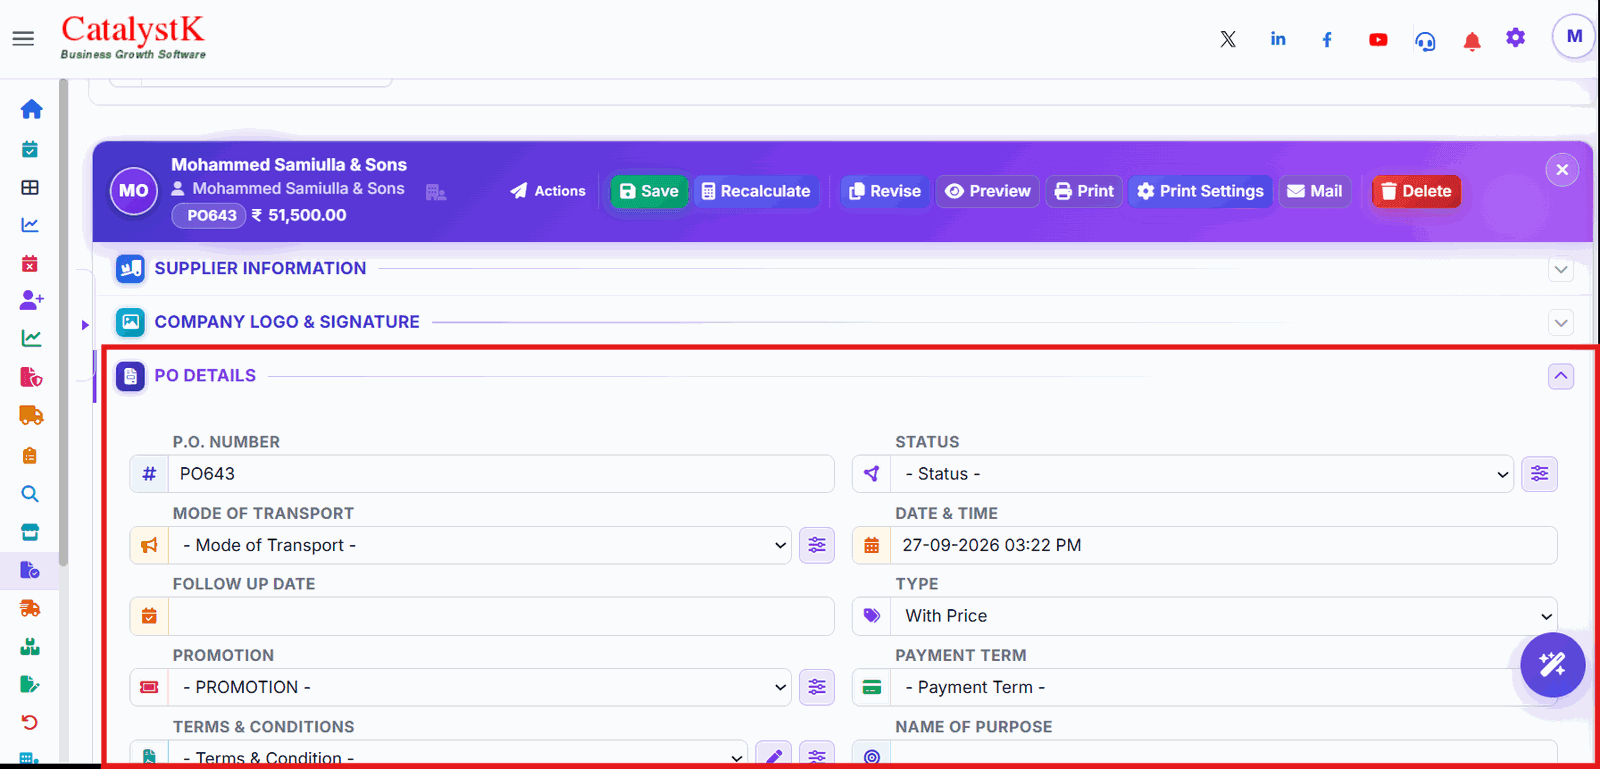Open the store sidebar icon

[x=30, y=532]
